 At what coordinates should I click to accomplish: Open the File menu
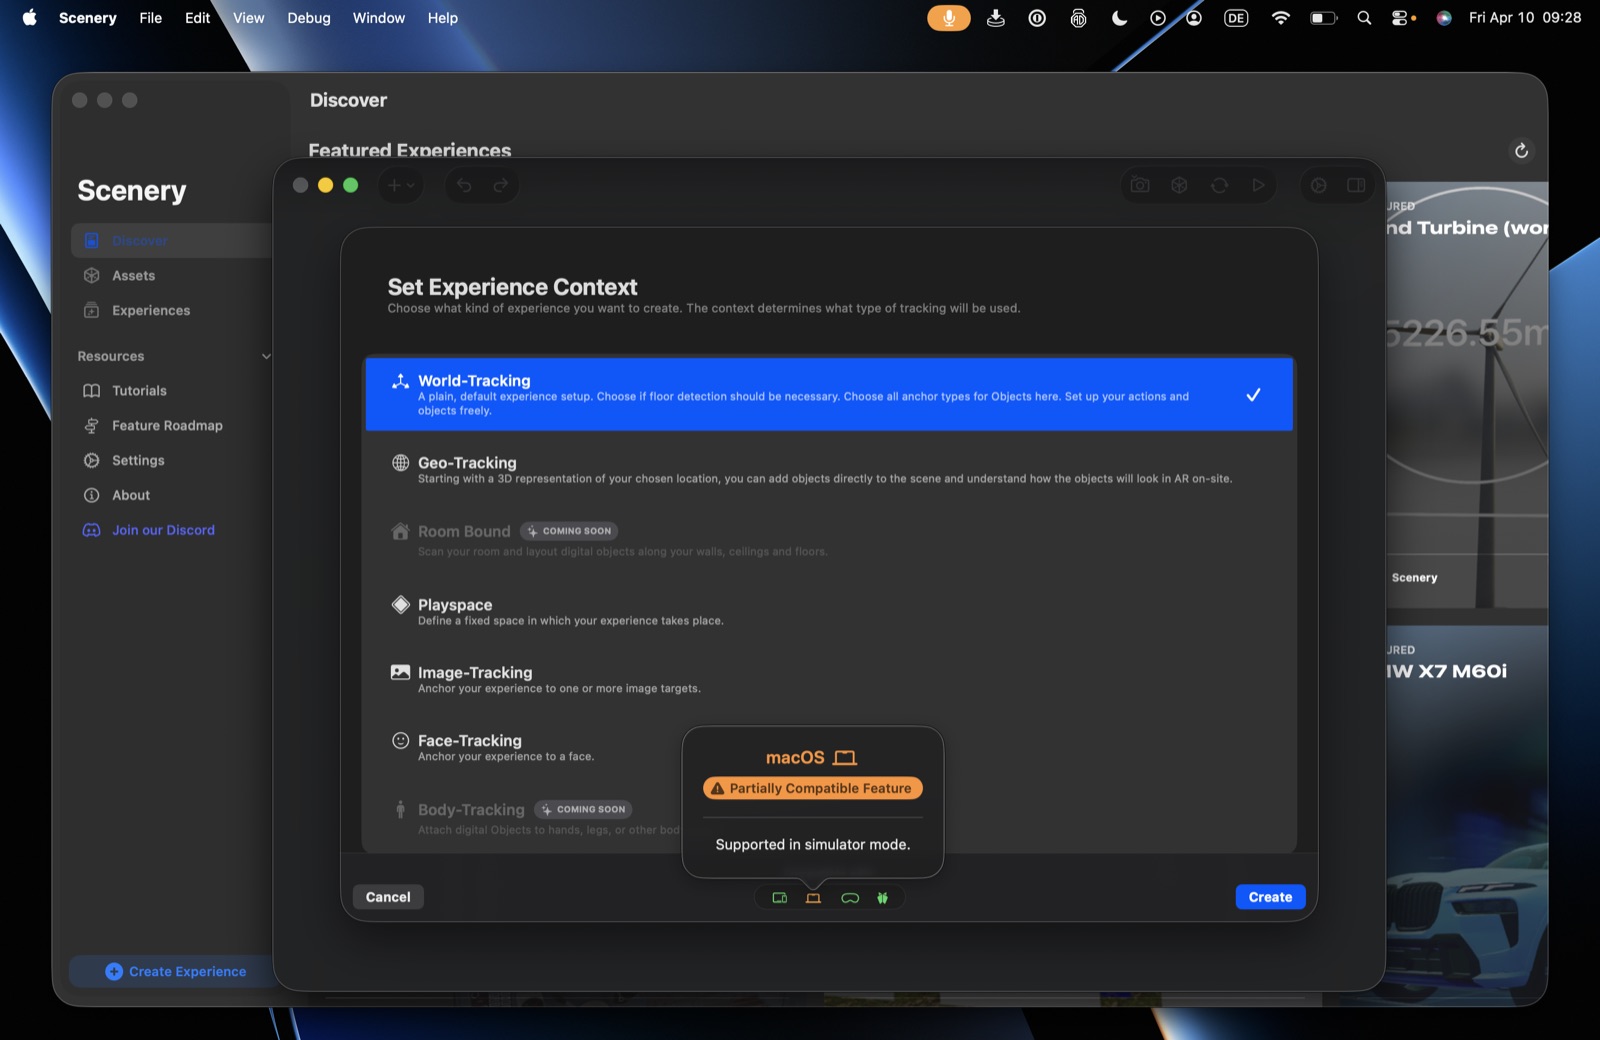150,18
